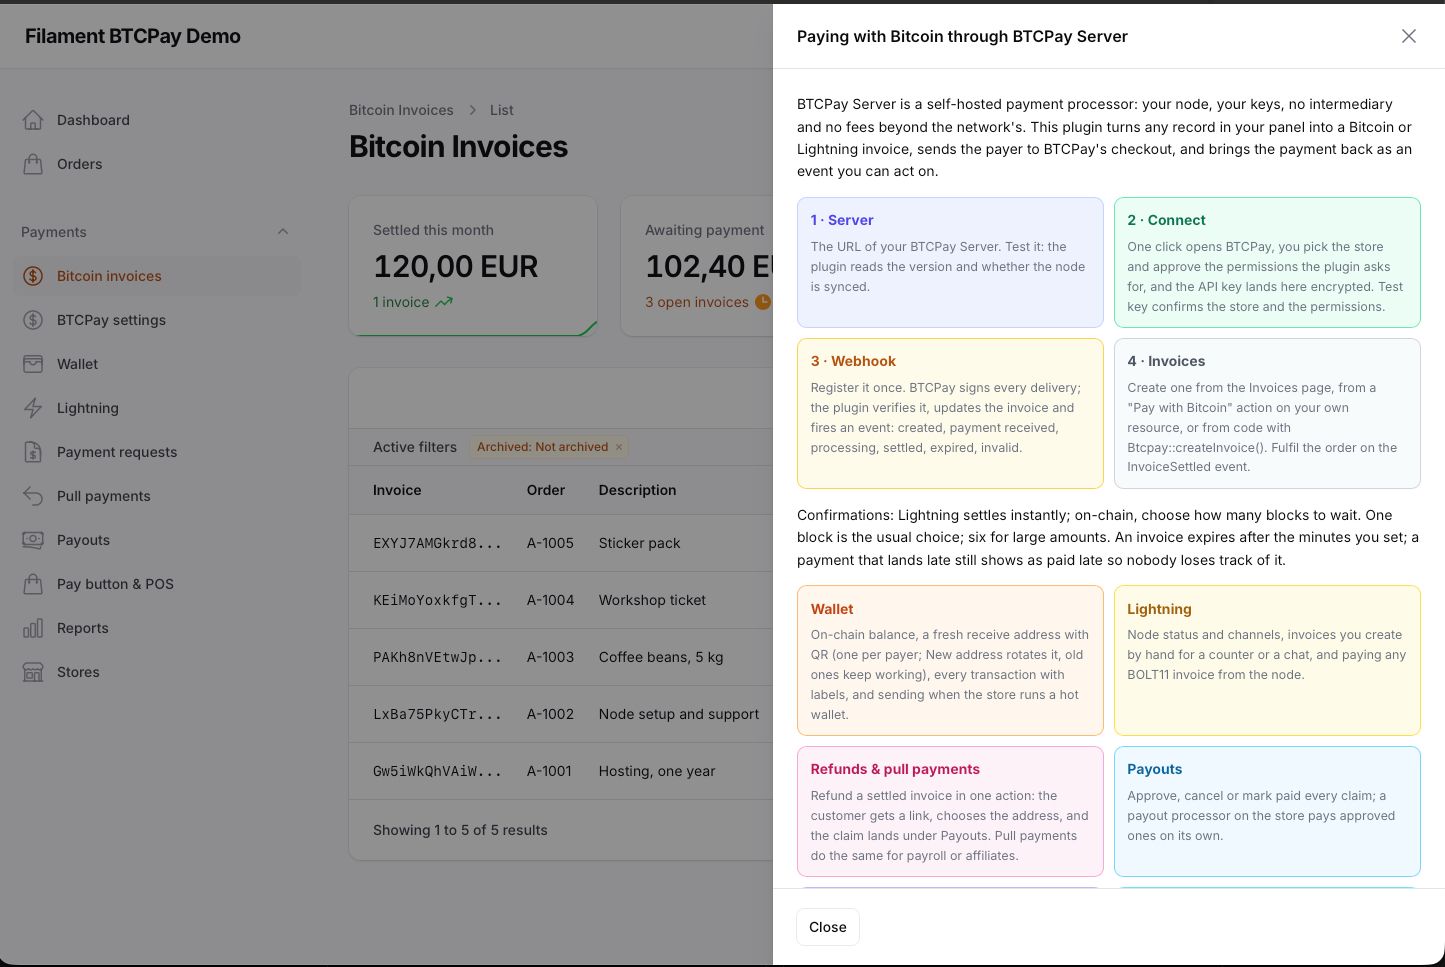
Task: Click the Reports bar chart icon
Action: (33, 628)
